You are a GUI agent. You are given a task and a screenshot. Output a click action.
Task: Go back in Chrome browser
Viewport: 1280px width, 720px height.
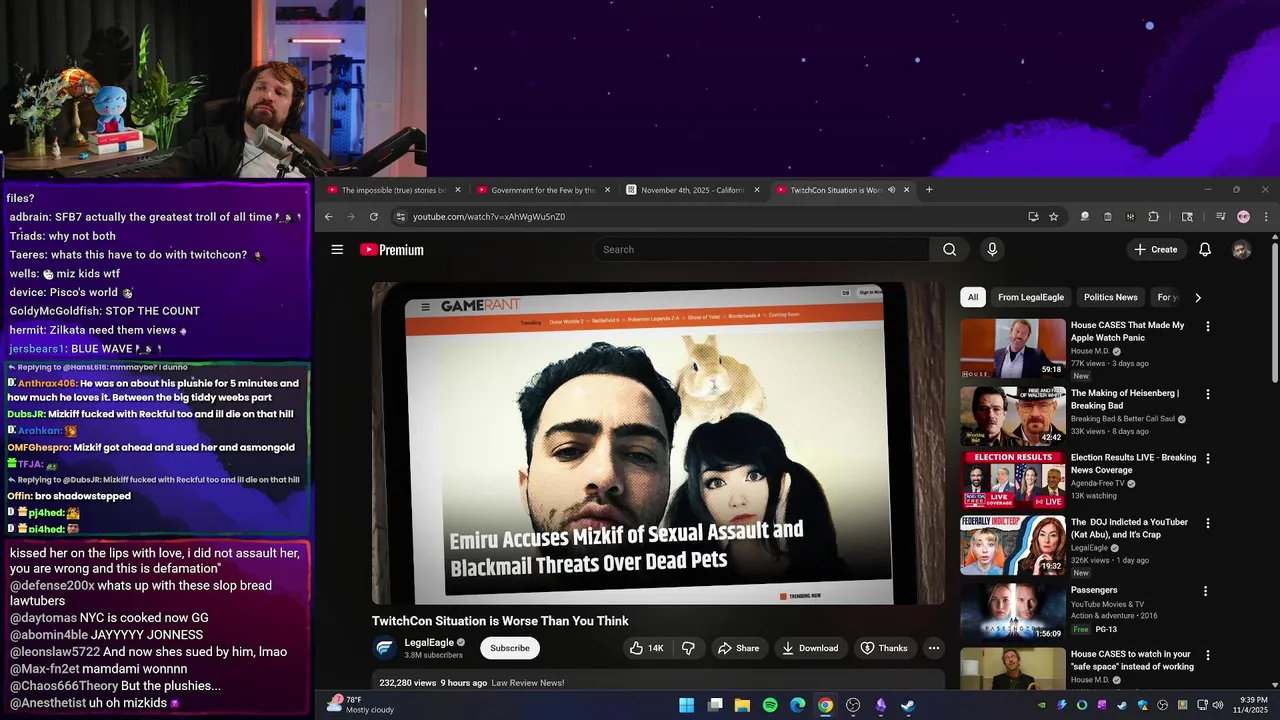(328, 217)
